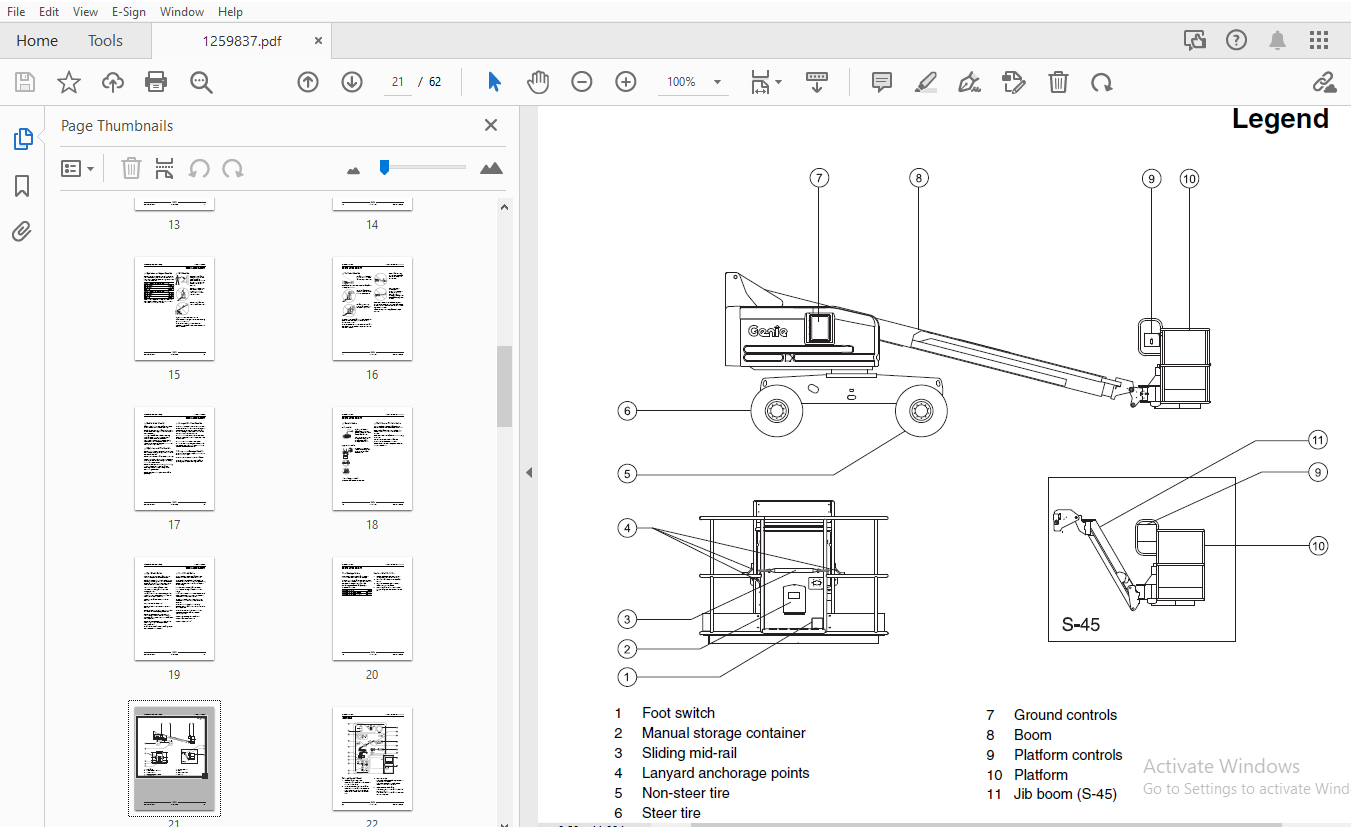1351x827 pixels.
Task: Open Page Thumbnails sidebar icon
Action: (22, 139)
